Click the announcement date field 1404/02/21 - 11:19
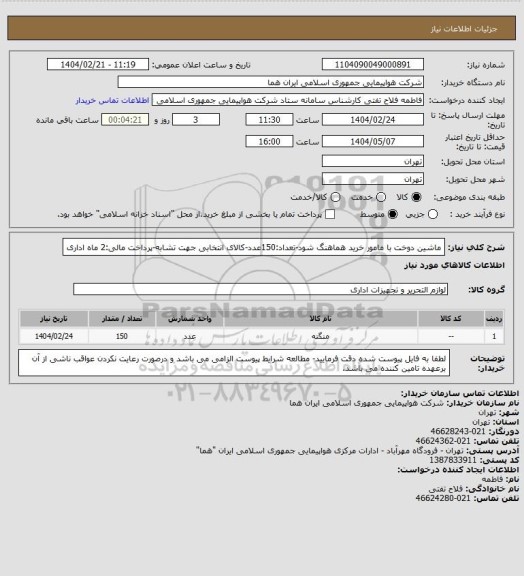This screenshot has width=524, height=576. click(98, 64)
